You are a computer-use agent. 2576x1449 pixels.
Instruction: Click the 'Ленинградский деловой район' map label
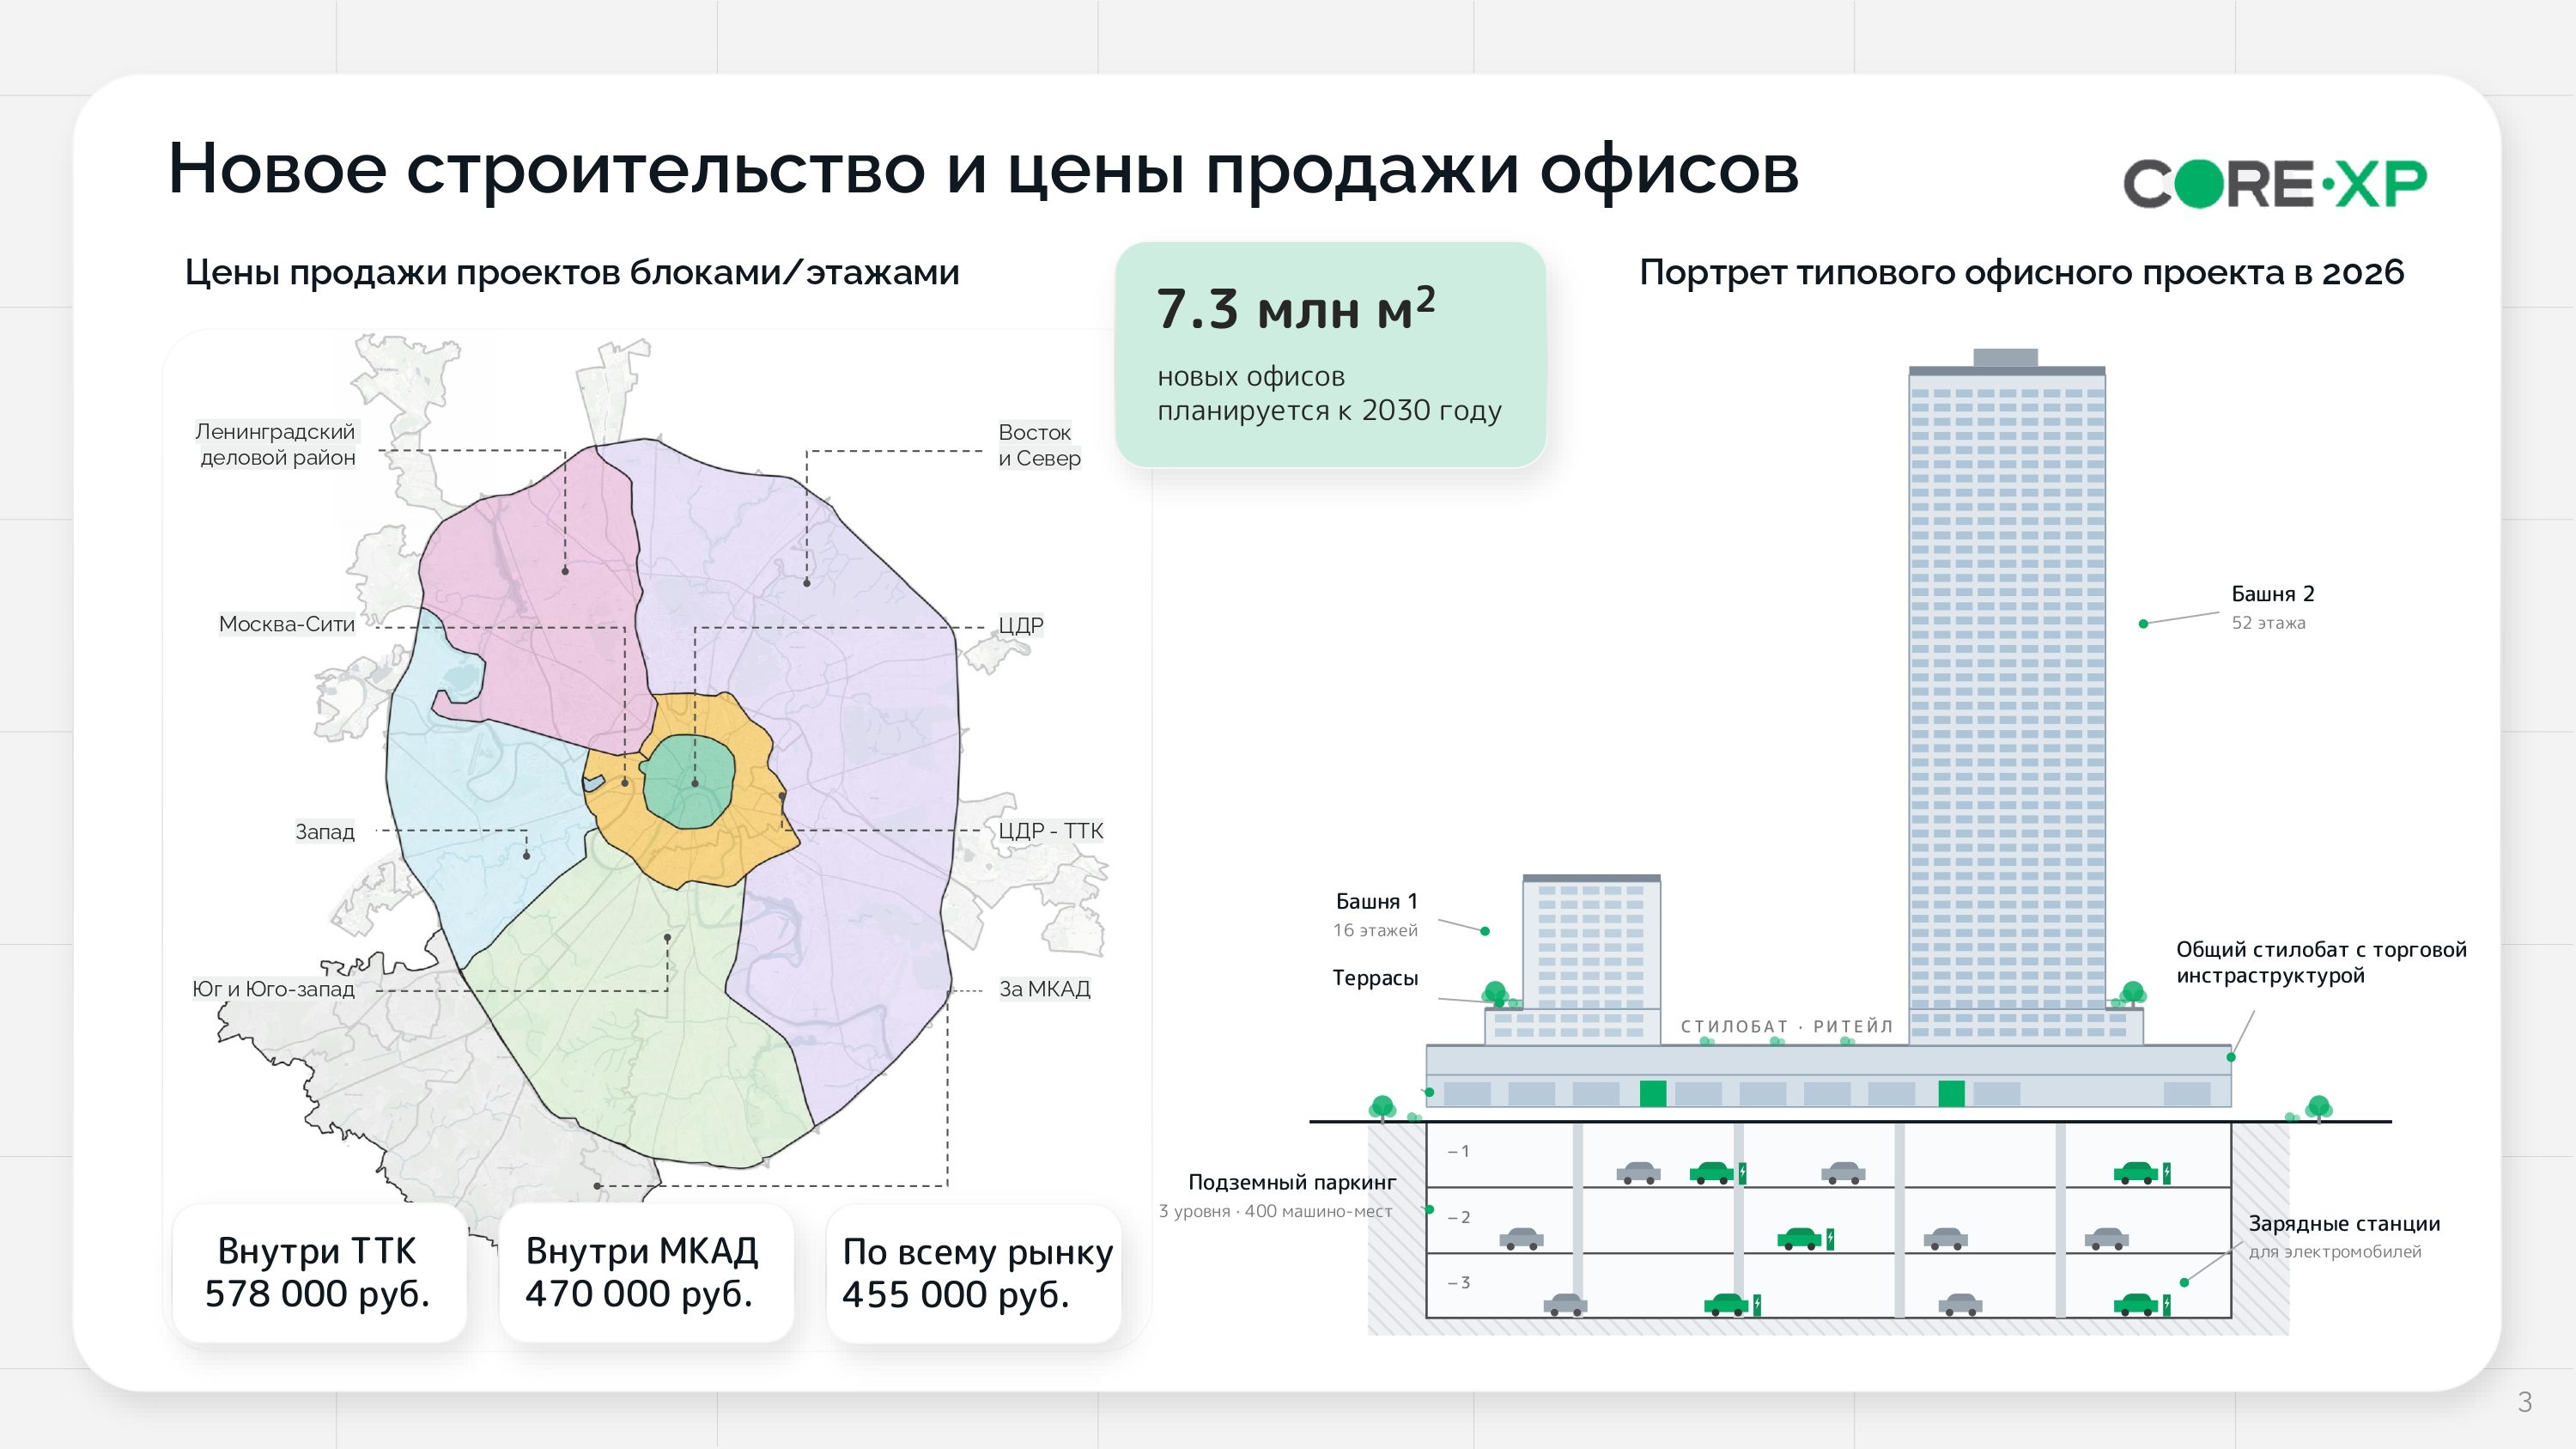tap(276, 445)
